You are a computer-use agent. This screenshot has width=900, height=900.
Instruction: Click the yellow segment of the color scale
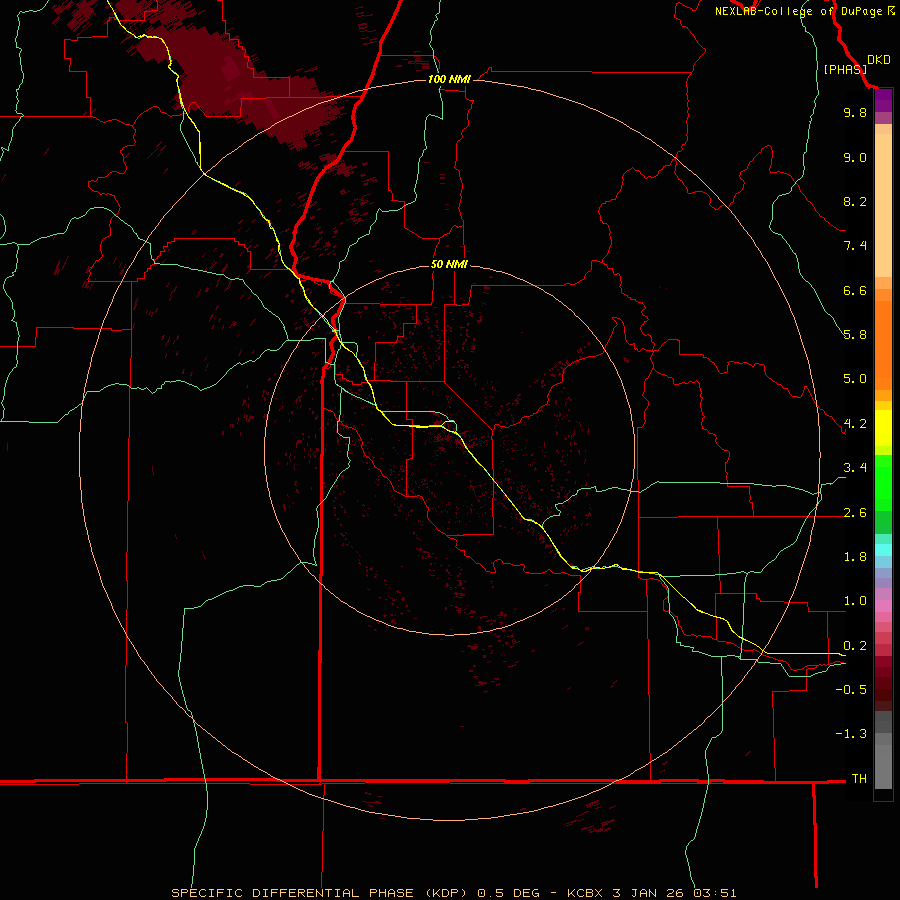883,428
